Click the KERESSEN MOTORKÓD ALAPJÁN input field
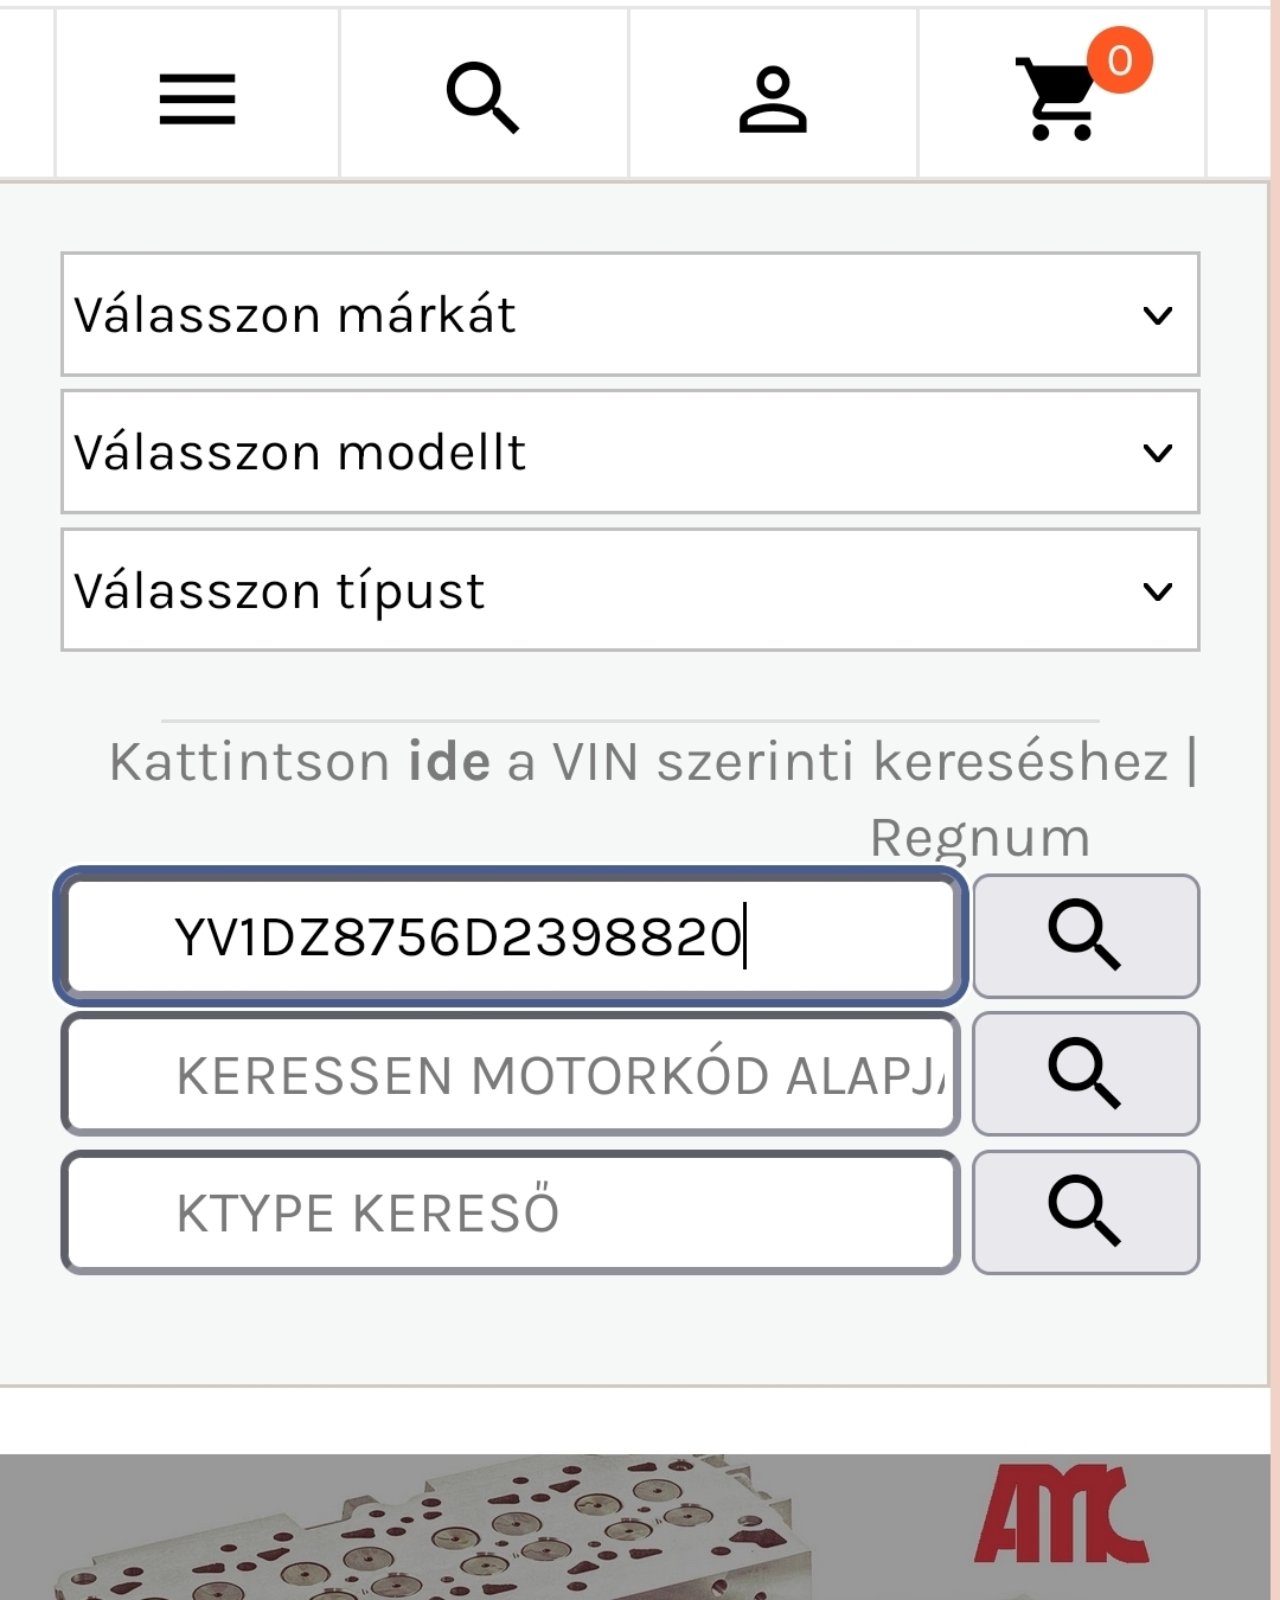 510,1075
